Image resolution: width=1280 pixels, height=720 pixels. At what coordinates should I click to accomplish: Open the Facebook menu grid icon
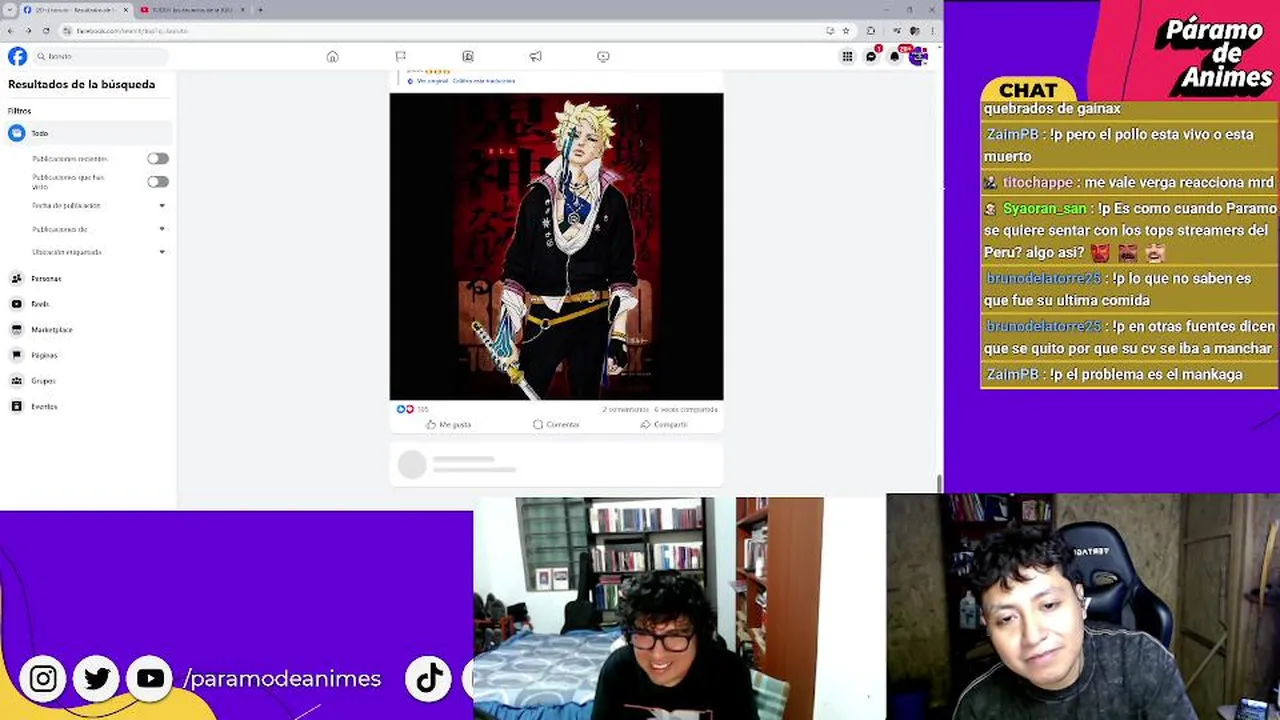(x=847, y=56)
